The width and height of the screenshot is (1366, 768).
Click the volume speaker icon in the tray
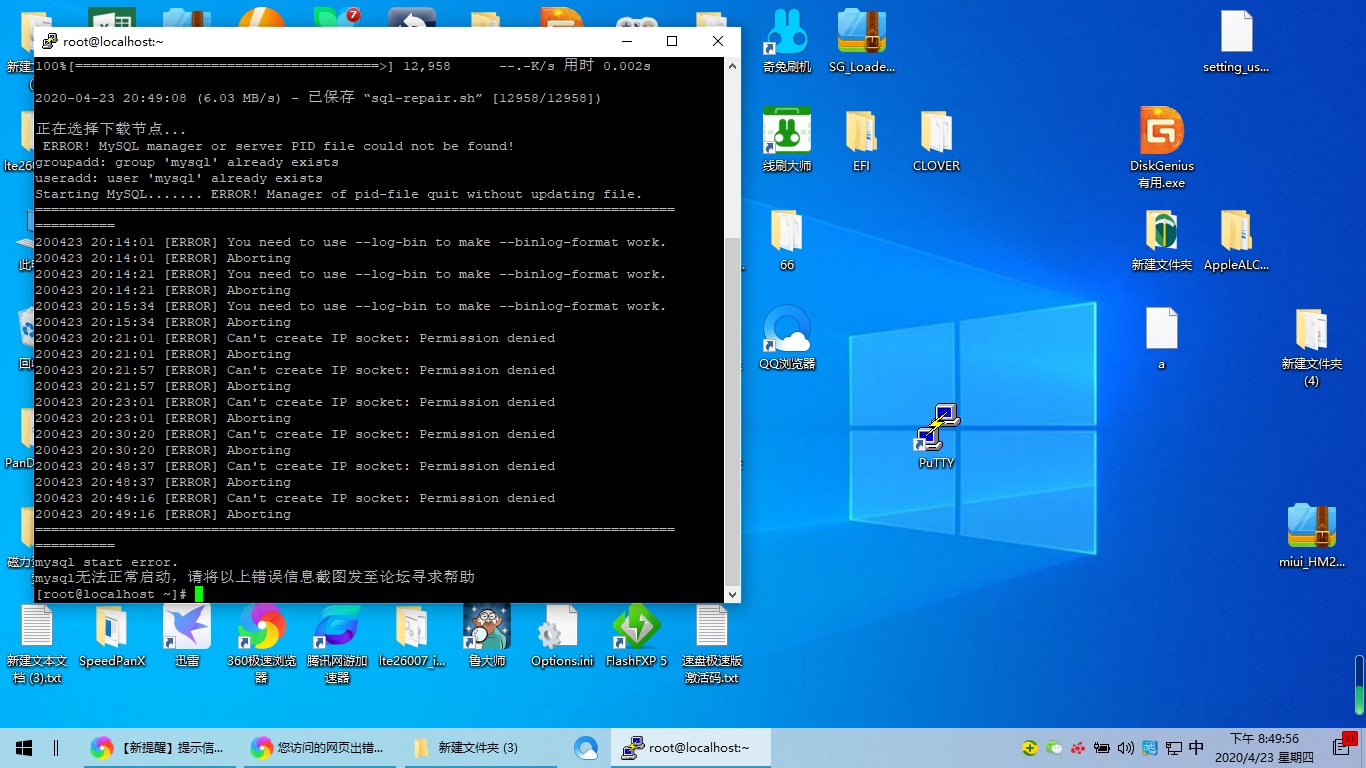tap(1125, 747)
